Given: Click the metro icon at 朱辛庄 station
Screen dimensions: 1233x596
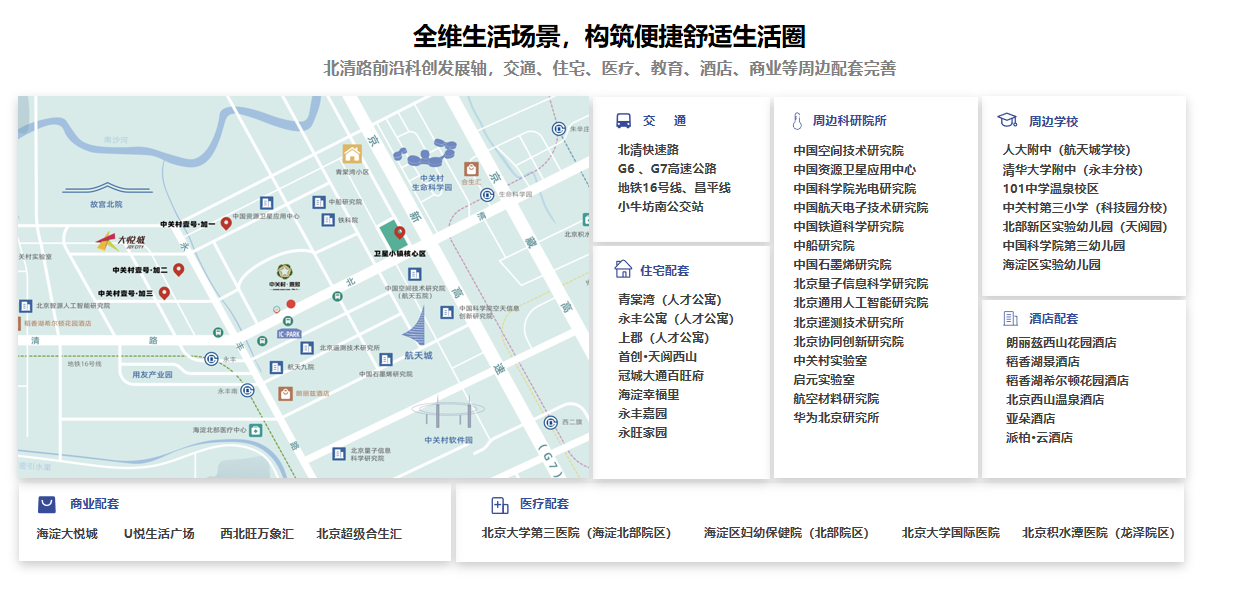Looking at the screenshot, I should pyautogui.click(x=561, y=128).
